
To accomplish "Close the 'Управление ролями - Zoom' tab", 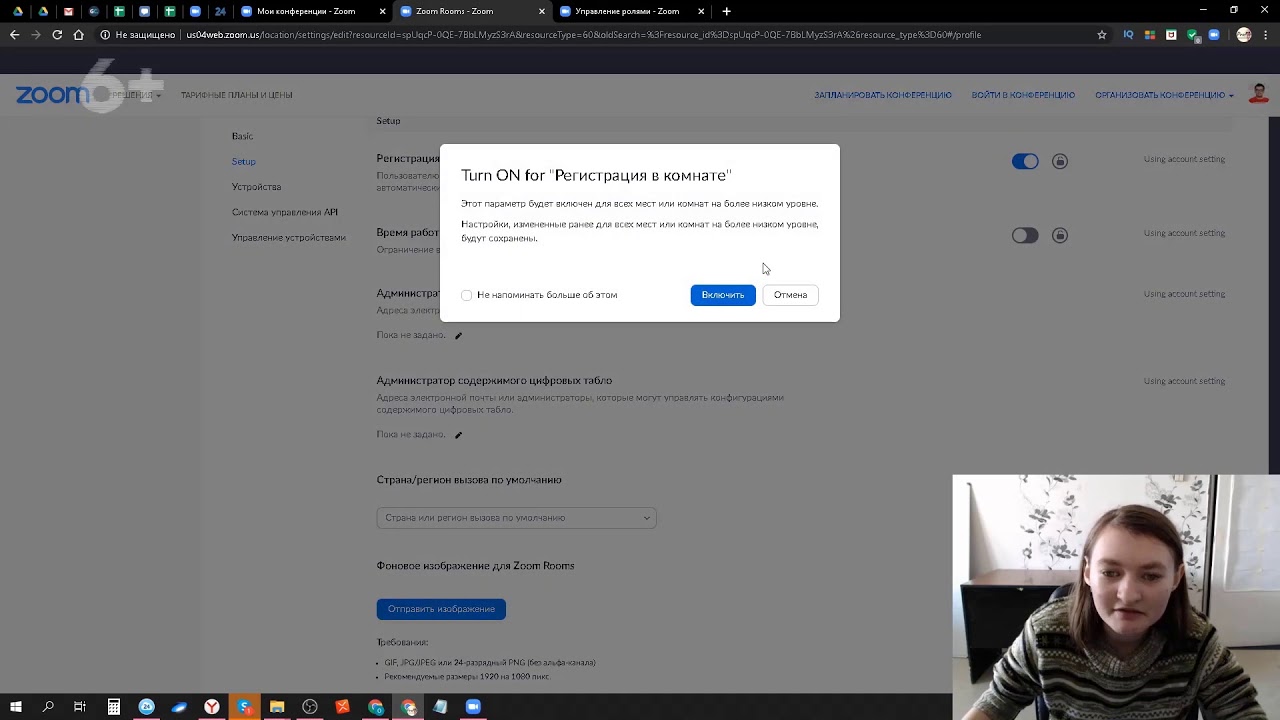I will click(x=701, y=12).
